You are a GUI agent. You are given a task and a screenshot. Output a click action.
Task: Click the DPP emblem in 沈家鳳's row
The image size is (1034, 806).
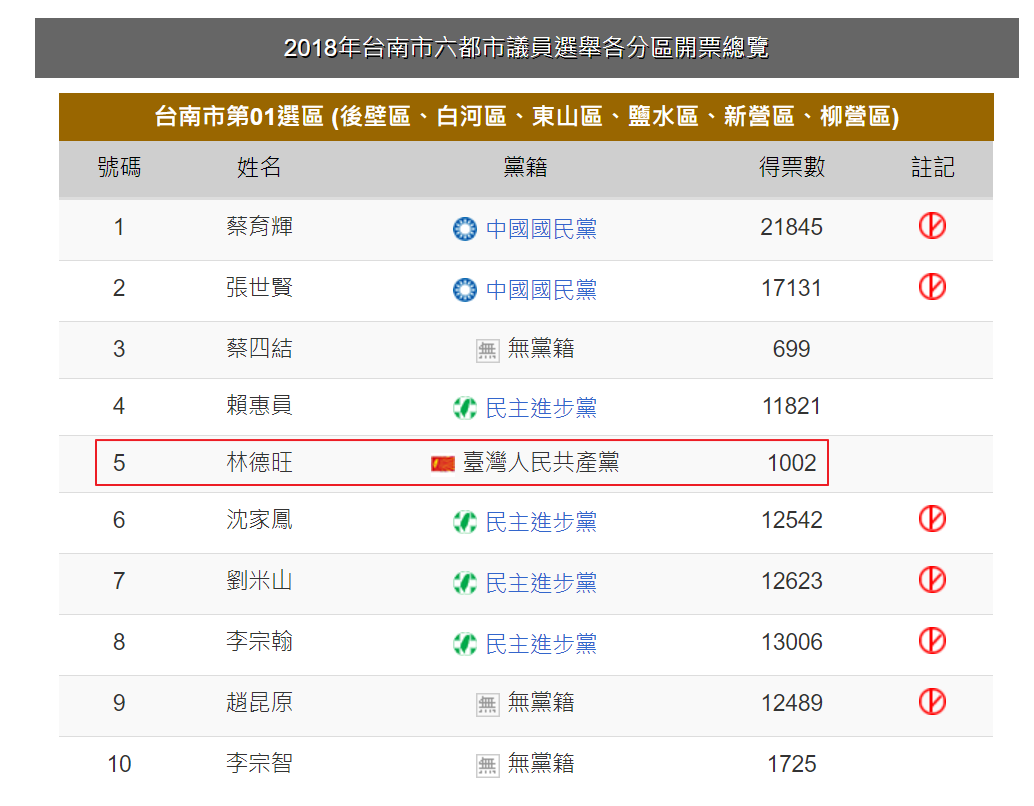465,522
